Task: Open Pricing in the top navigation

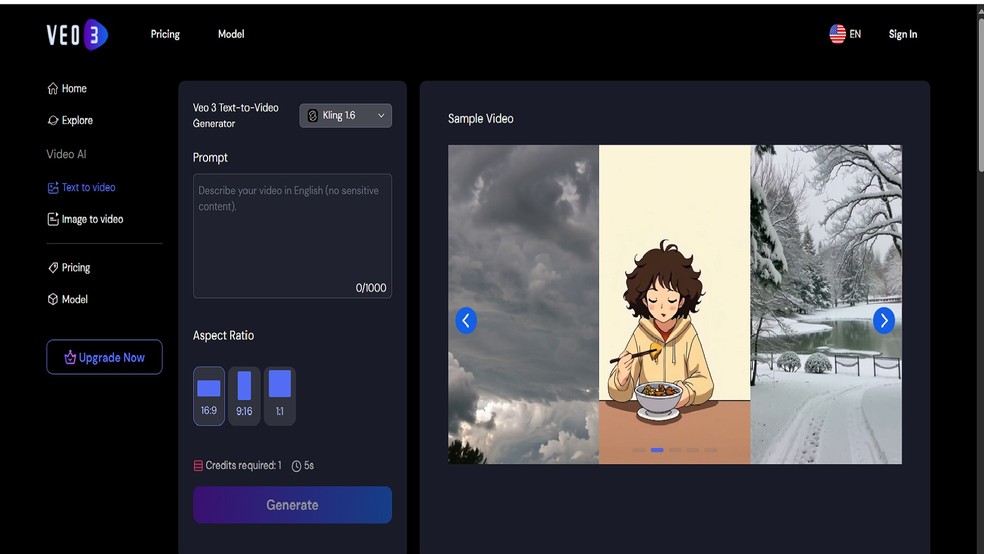Action: (x=165, y=35)
